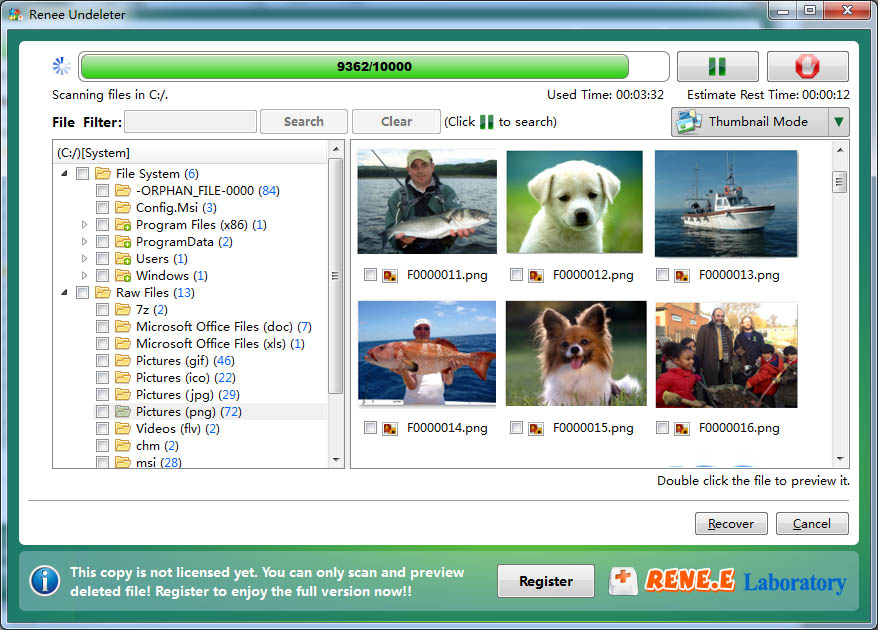Check the Pictures (png) checkbox
The height and width of the screenshot is (630, 878).
click(102, 412)
